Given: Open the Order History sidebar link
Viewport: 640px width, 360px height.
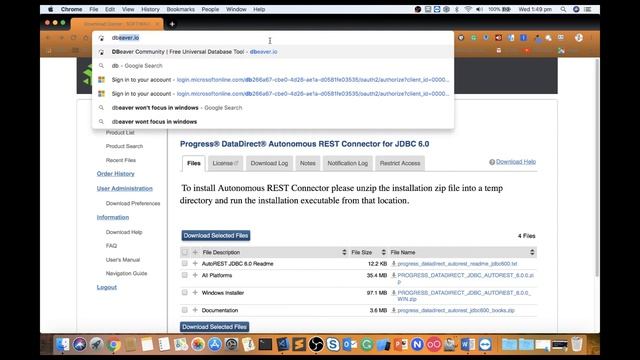Looking at the screenshot, I should coord(116,174).
